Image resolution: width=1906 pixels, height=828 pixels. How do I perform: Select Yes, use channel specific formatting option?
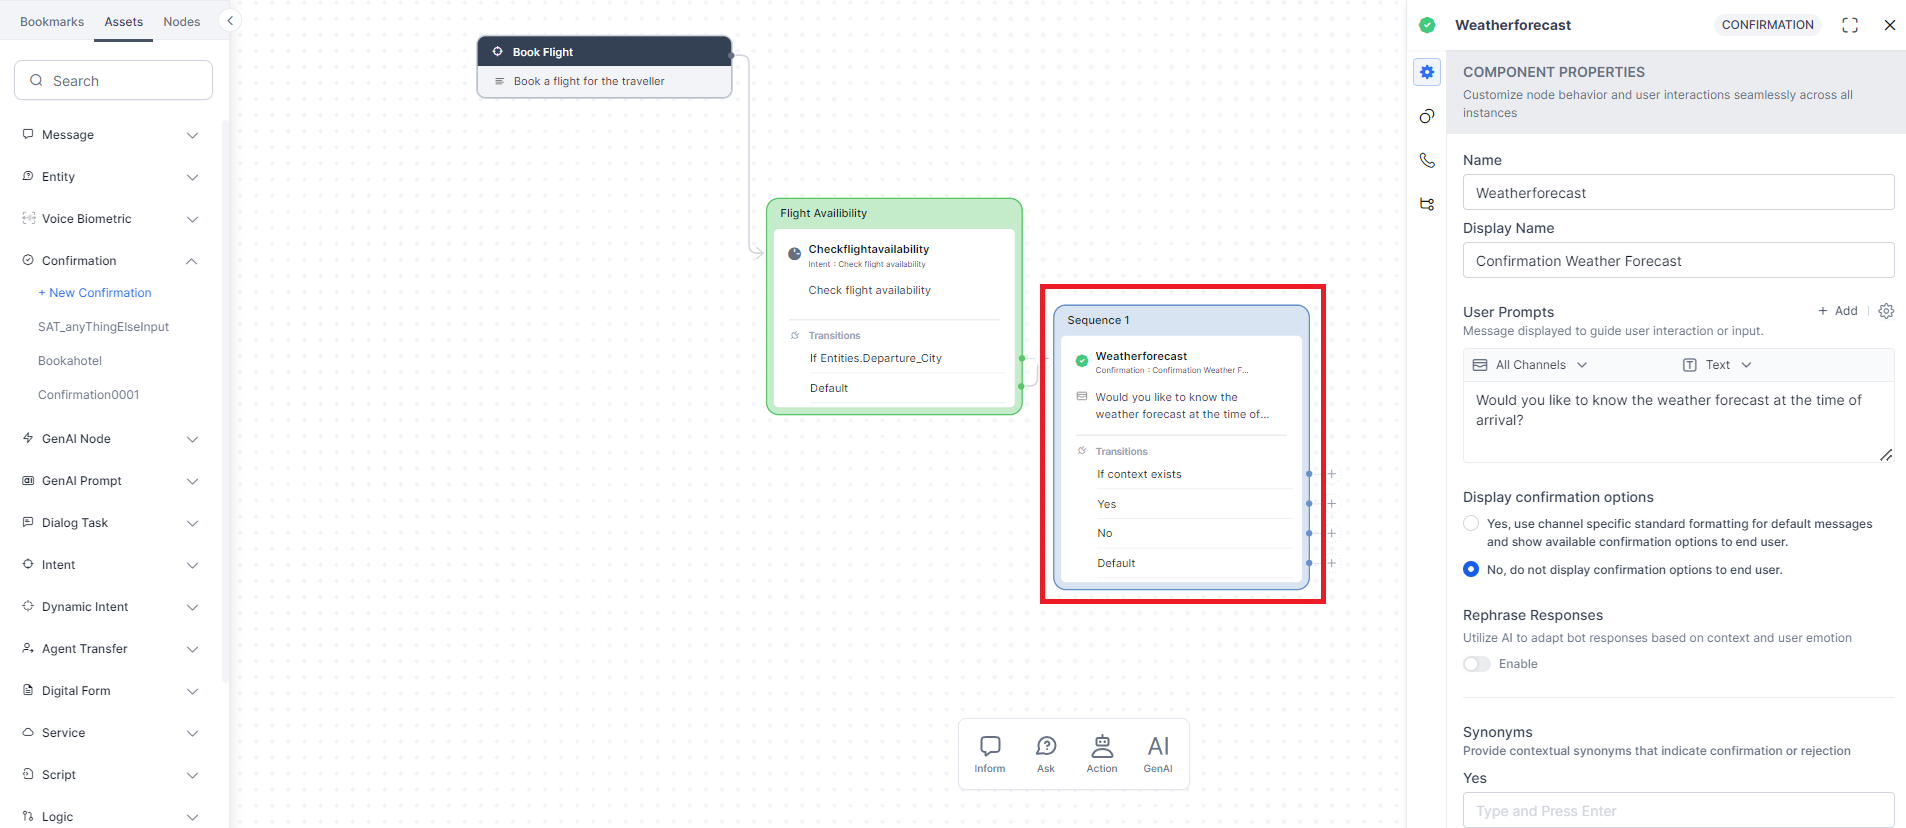1471,523
